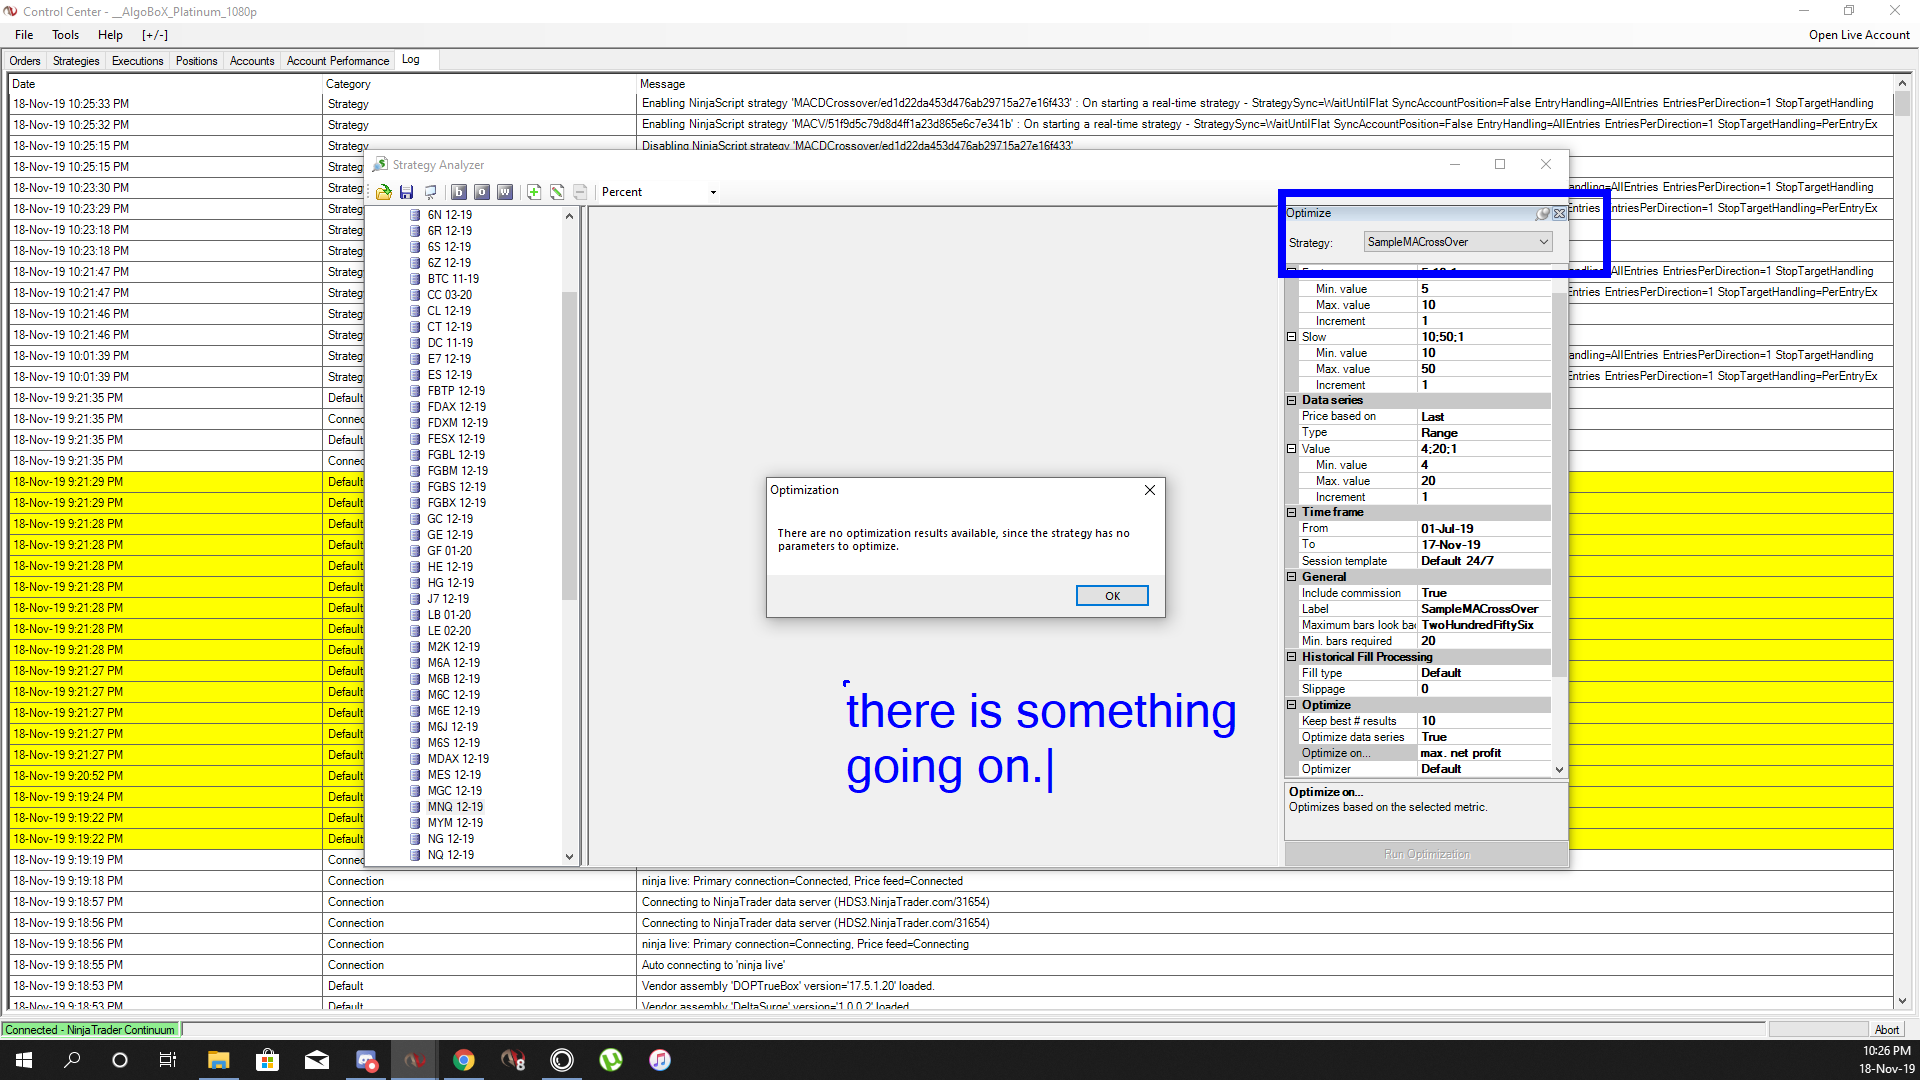Collapse the Time frame section

[1291, 512]
